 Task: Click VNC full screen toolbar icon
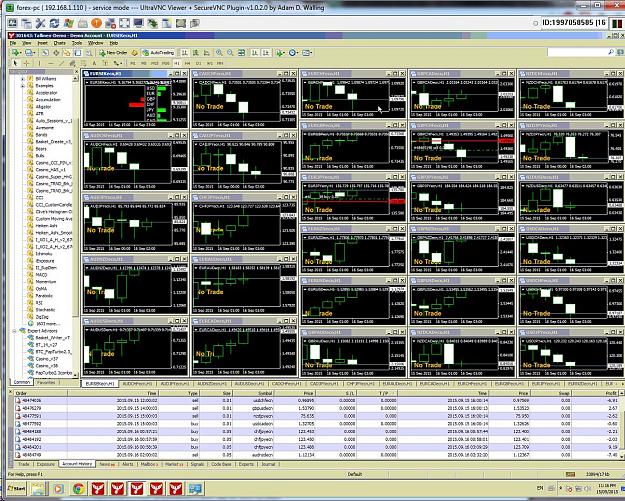(124, 23)
